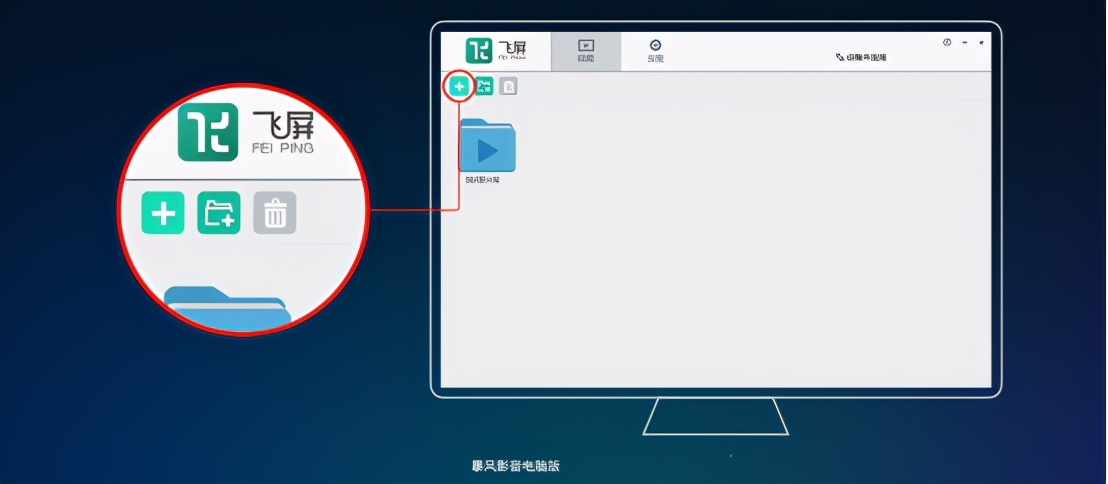Image resolution: width=1108 pixels, height=484 pixels.
Task: Click the small new-folder icon in the app window toolbar
Action: pos(484,86)
